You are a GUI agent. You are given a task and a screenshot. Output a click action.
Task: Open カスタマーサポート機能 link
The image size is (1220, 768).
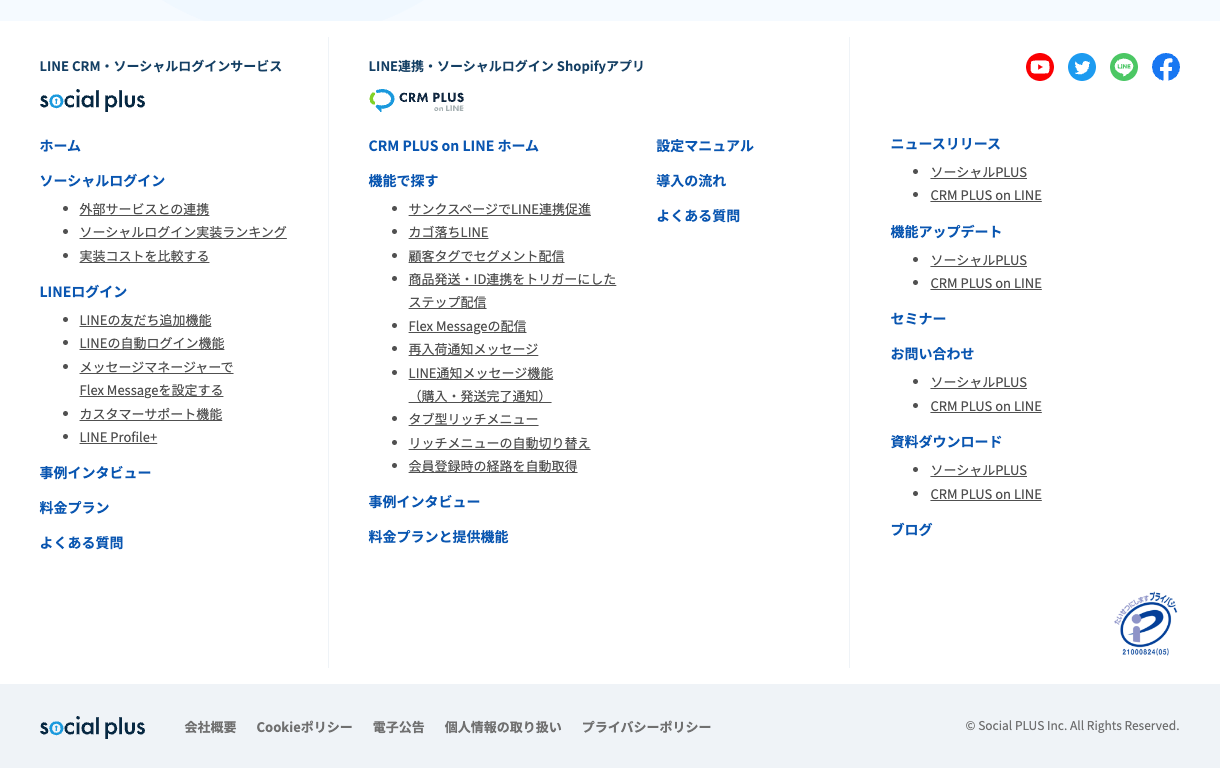click(151, 414)
